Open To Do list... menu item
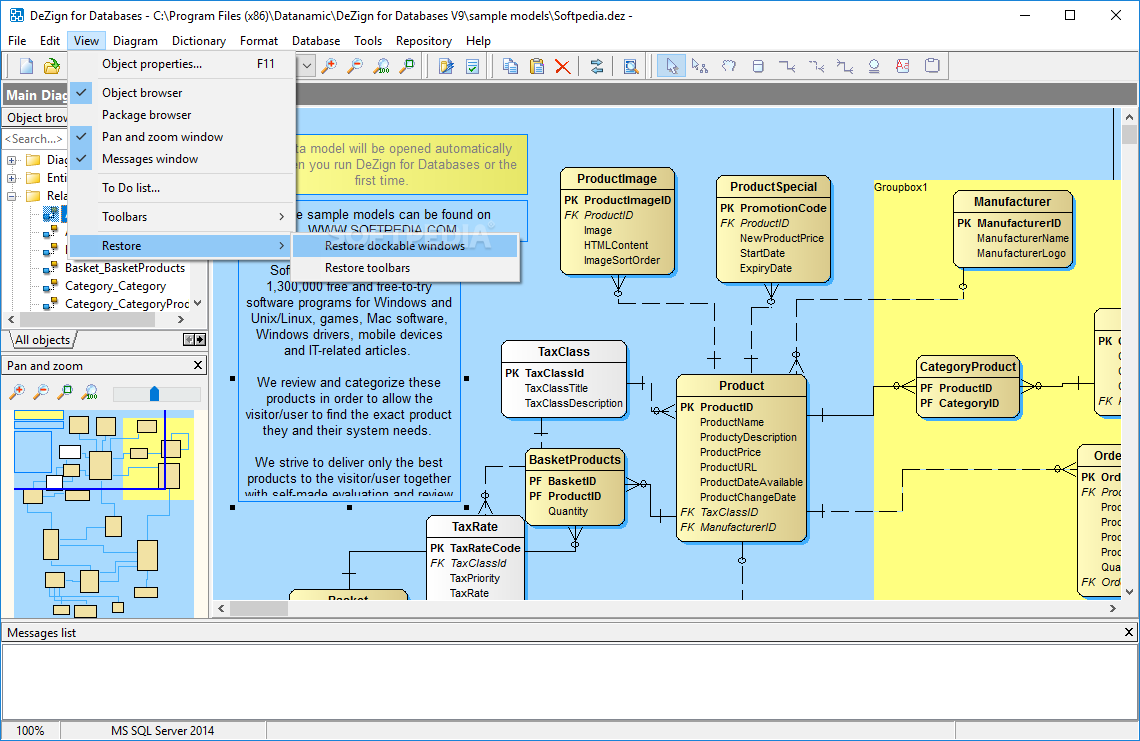The width and height of the screenshot is (1140, 741). tap(182, 188)
